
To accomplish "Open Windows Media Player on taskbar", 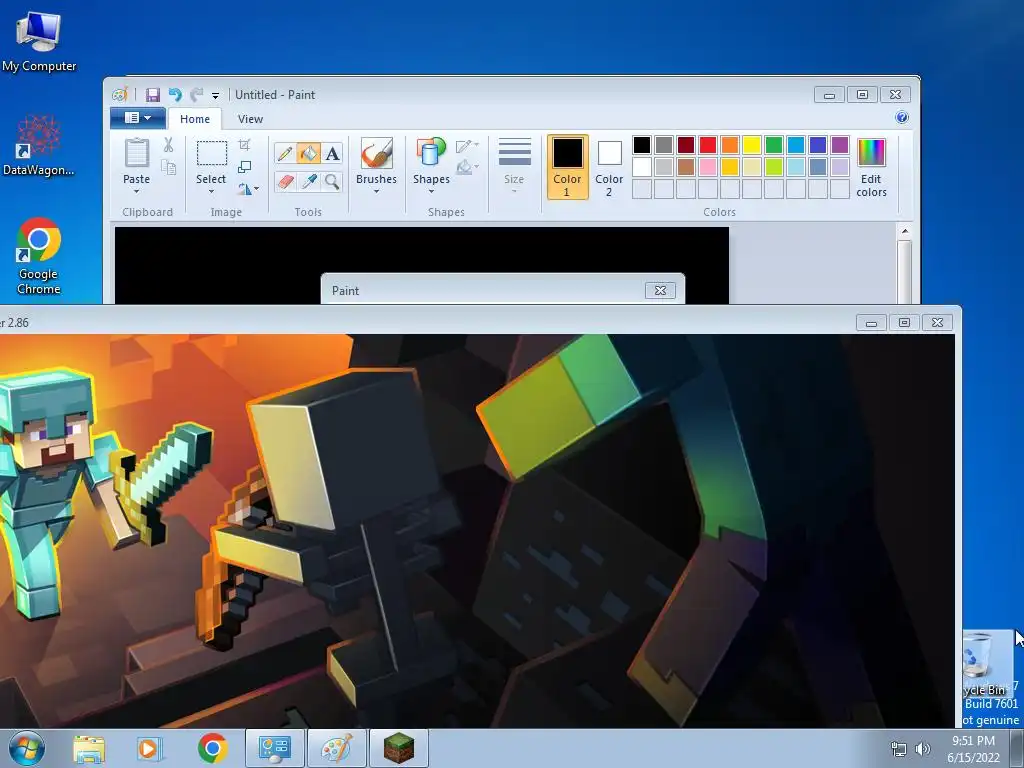I will click(x=149, y=749).
